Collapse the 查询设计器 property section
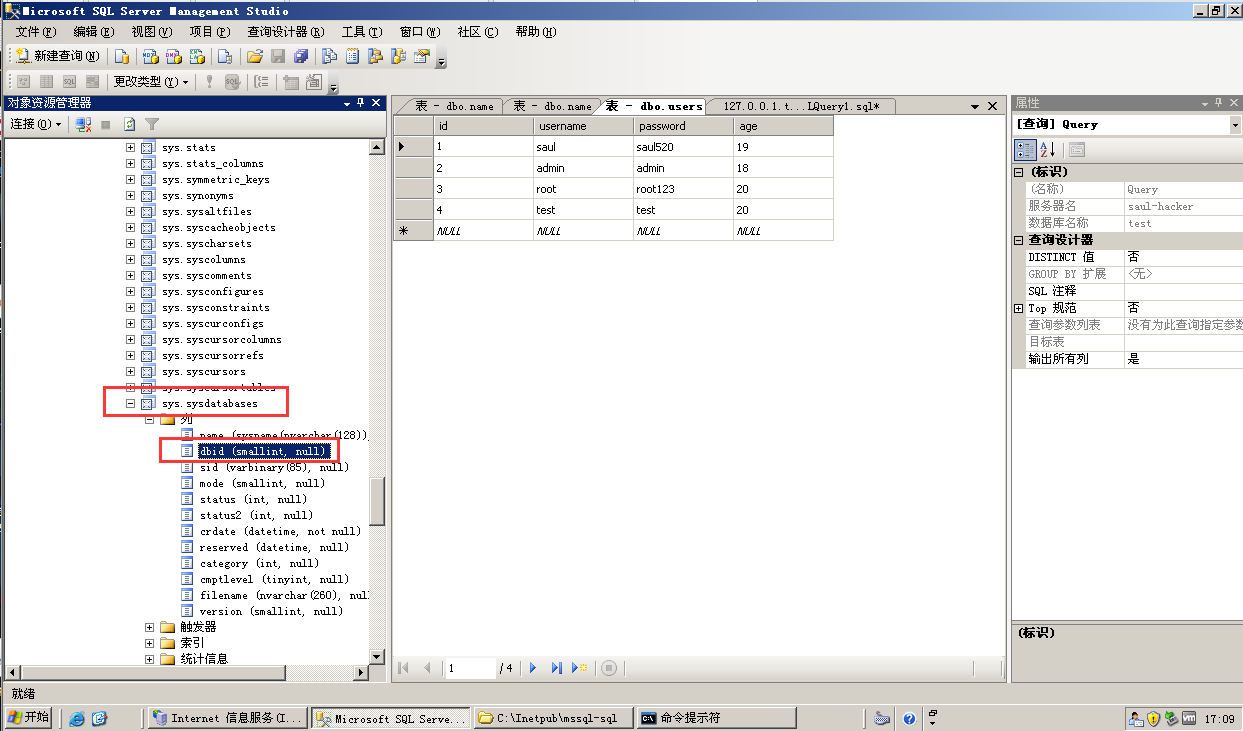This screenshot has height=731, width=1243. (1019, 240)
